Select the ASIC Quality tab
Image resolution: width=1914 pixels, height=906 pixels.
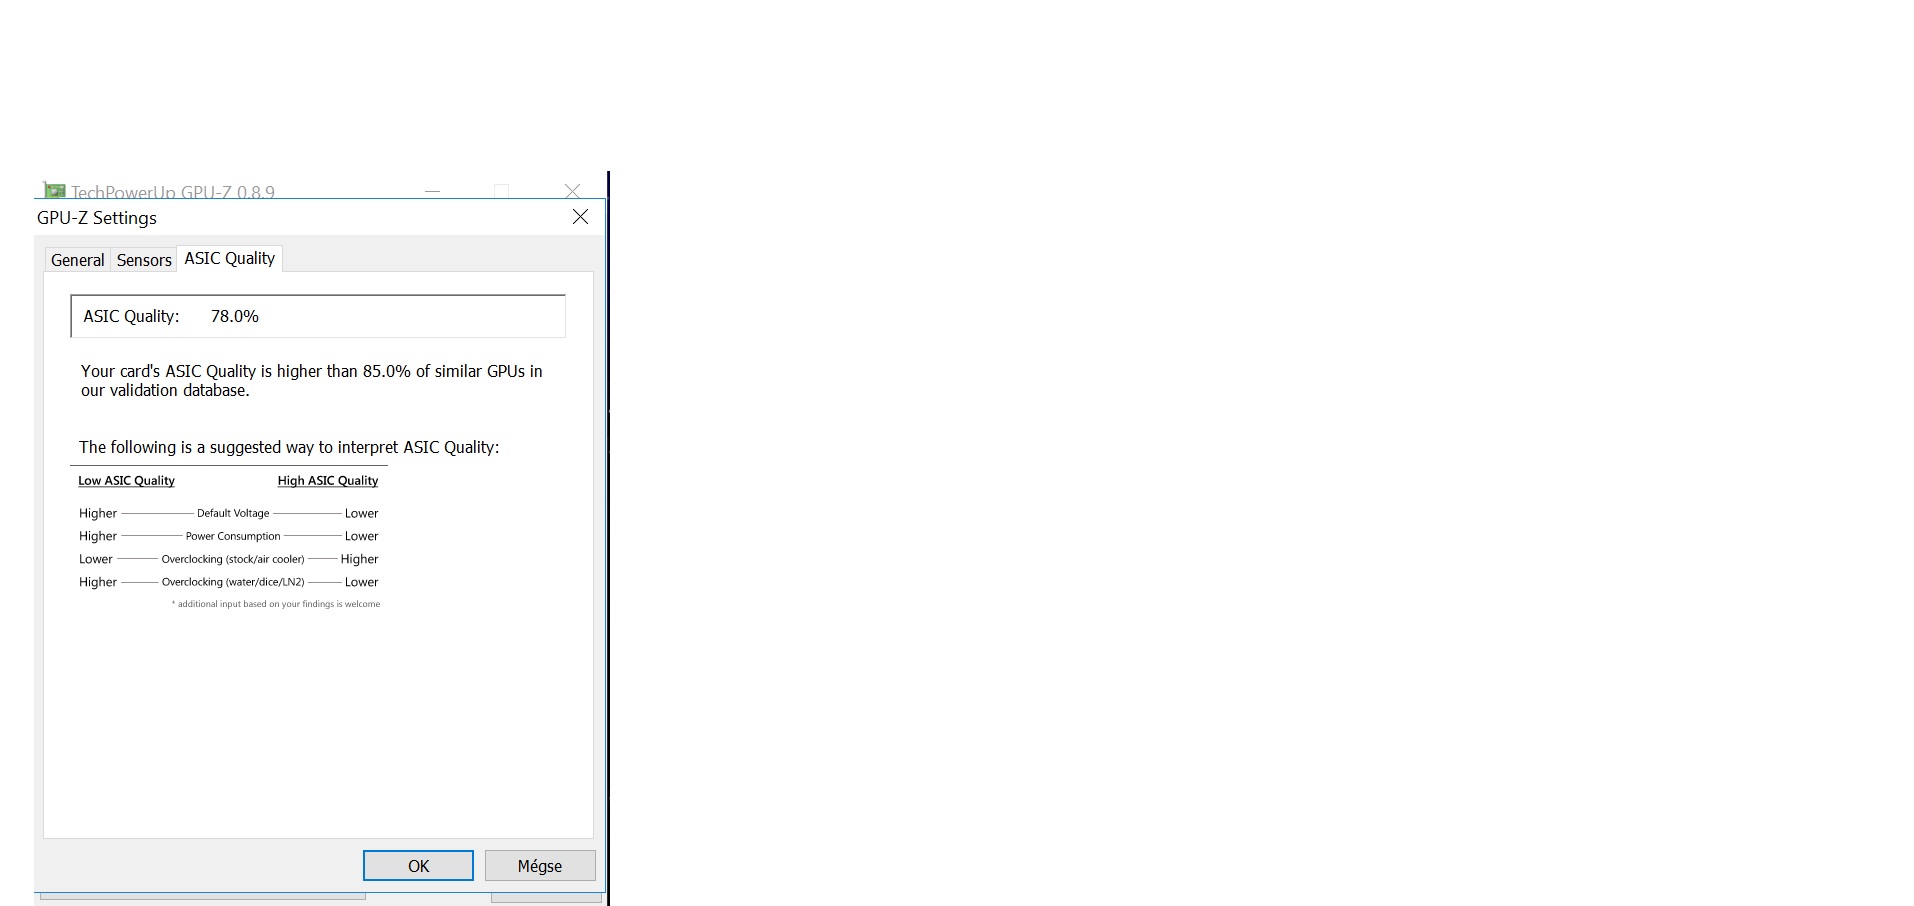point(230,258)
